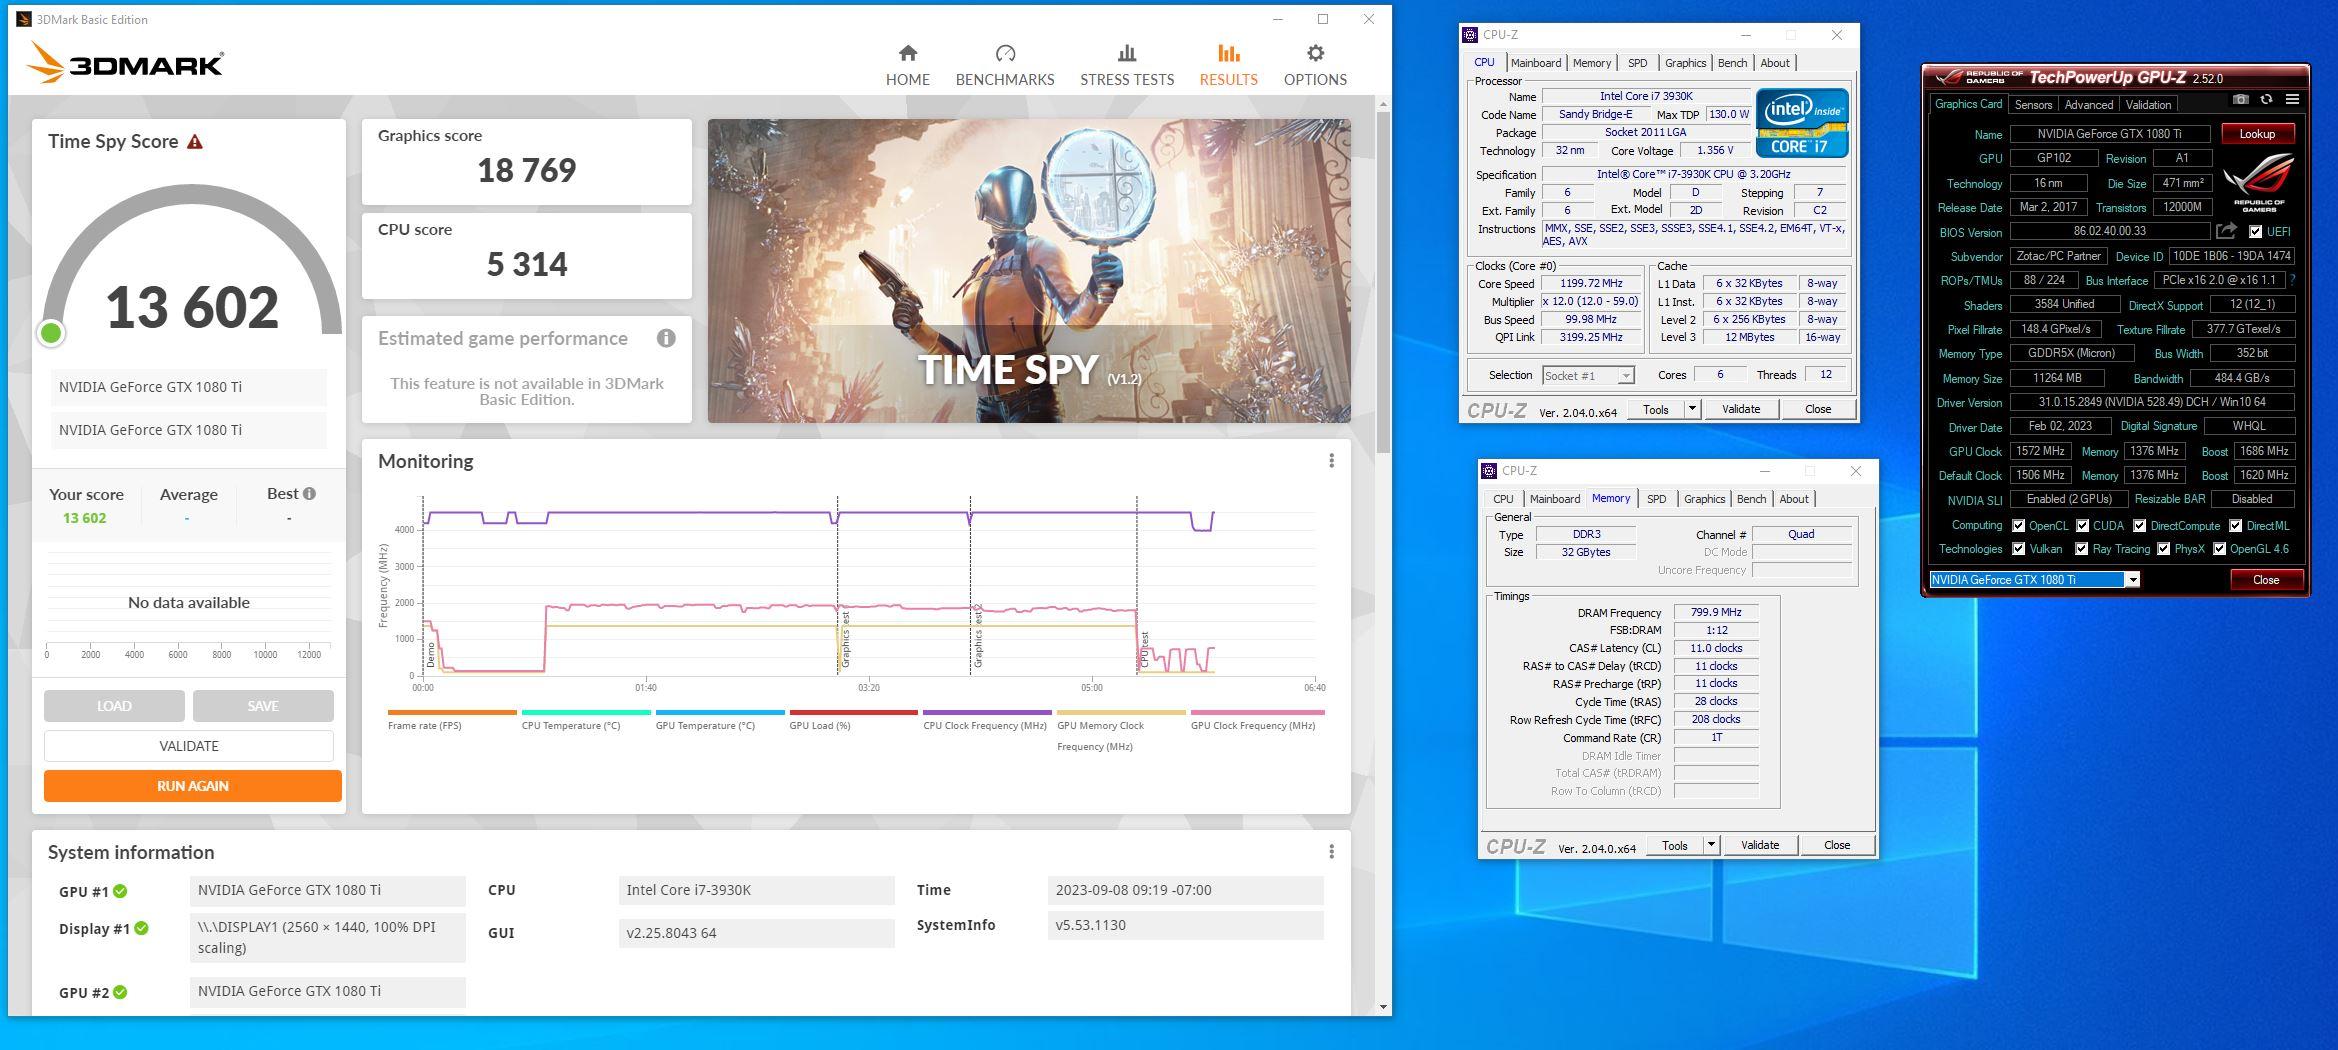Toggle the Vulkan checkbox
The image size is (2338, 1050).
click(2018, 549)
